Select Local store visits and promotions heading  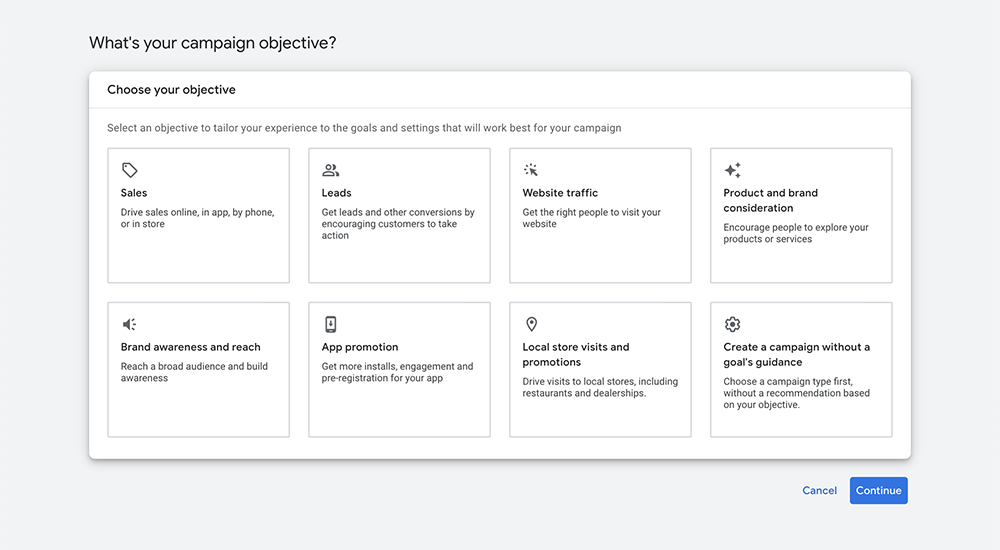click(576, 354)
